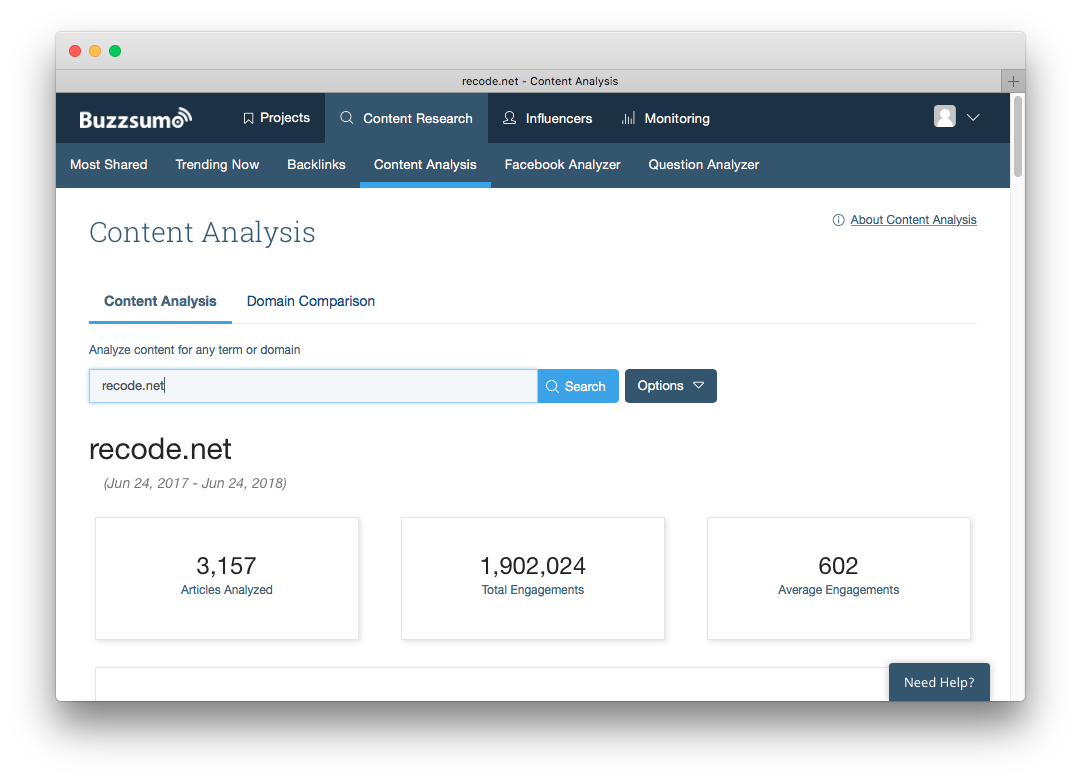Select the Content Analysis sub-tab
This screenshot has width=1081, height=781.
pos(160,301)
